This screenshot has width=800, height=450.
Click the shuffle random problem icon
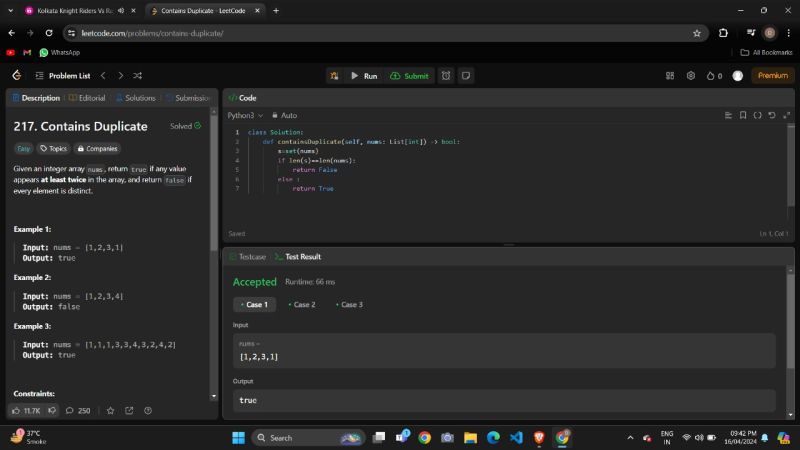[x=137, y=75]
